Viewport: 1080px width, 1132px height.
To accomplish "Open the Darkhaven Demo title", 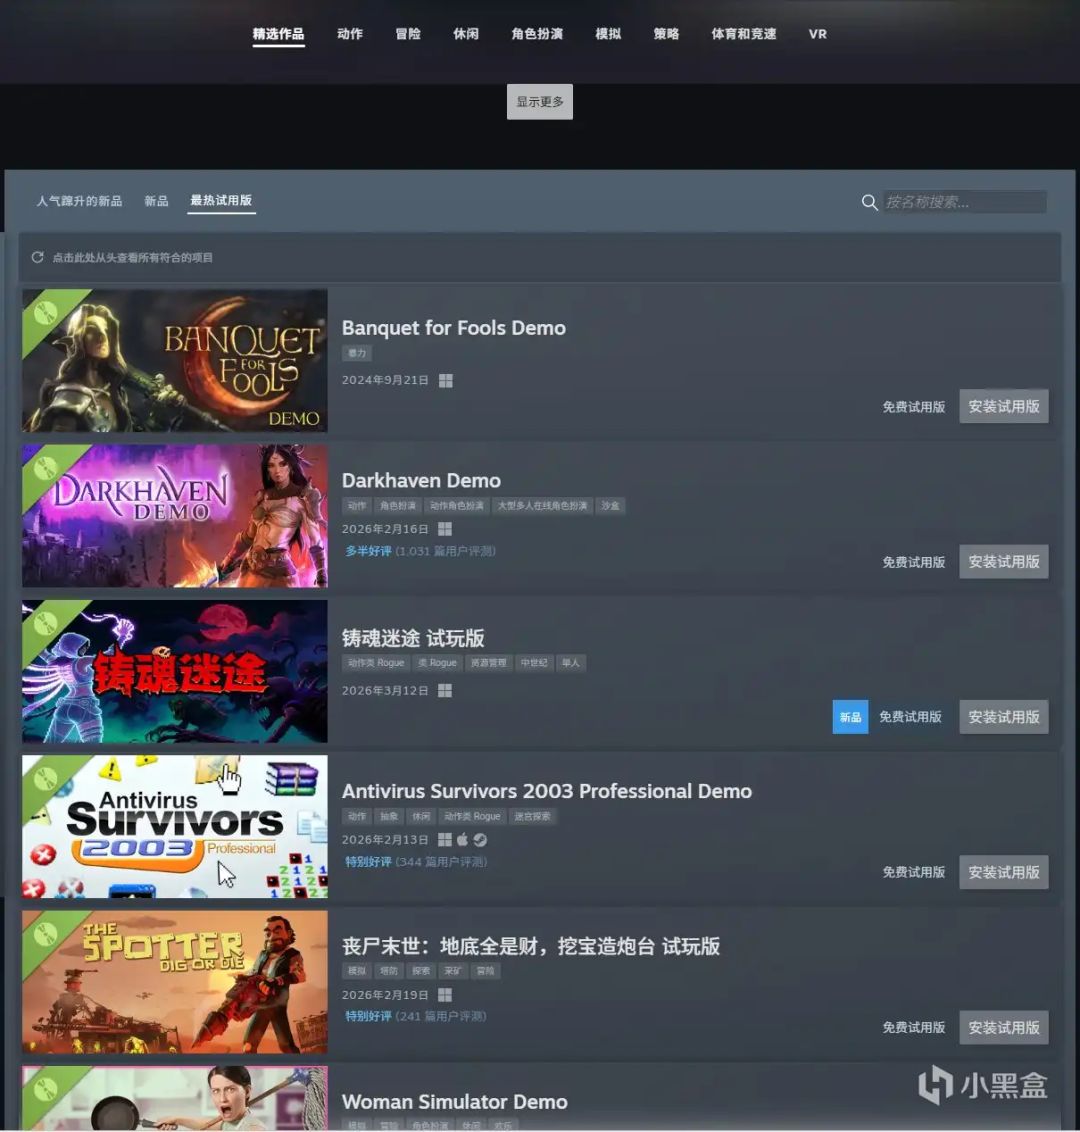I will [x=421, y=481].
